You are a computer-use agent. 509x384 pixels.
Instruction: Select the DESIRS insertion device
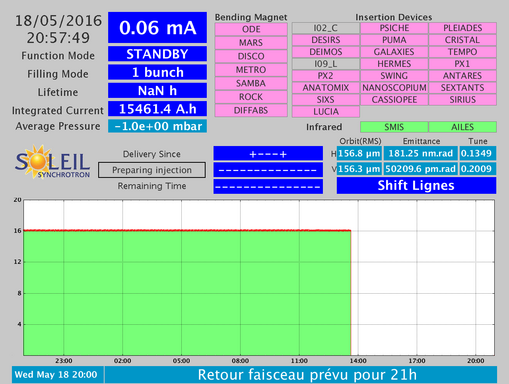326,40
